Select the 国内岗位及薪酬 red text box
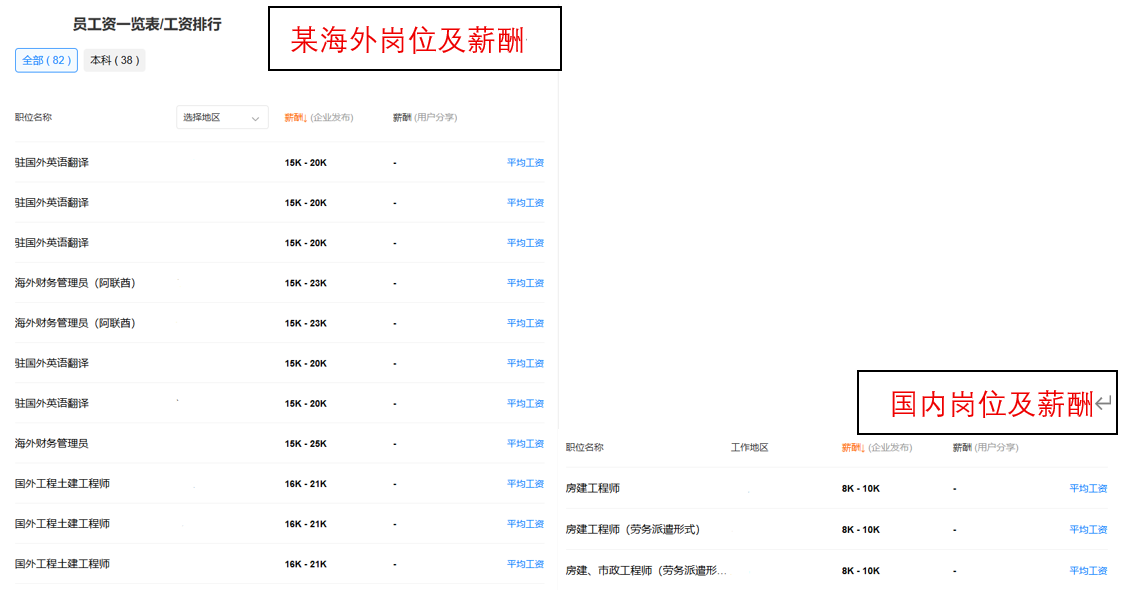The width and height of the screenshot is (1122, 590). (x=987, y=403)
